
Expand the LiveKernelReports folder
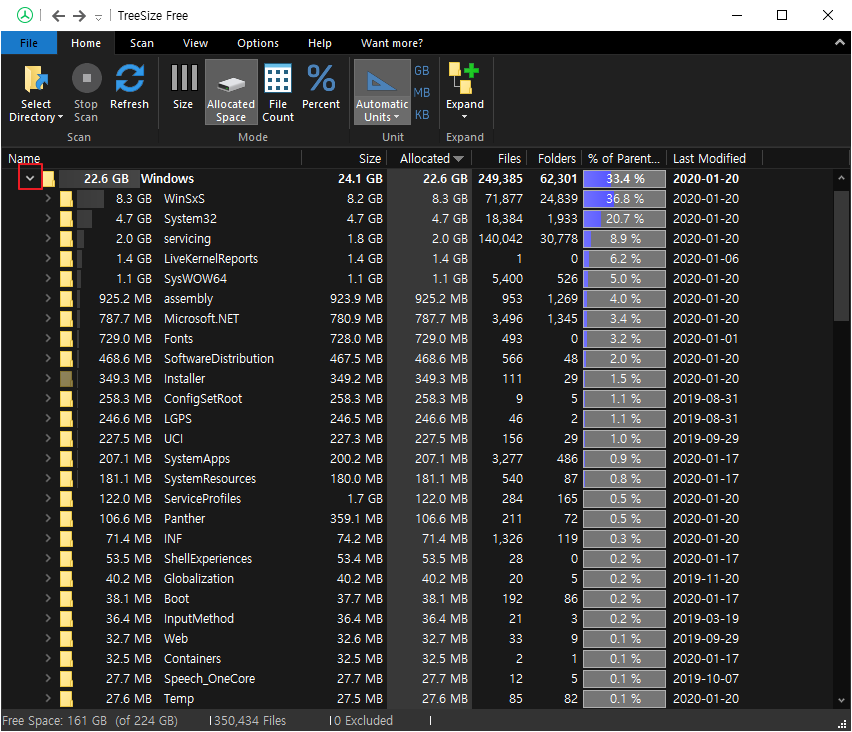48,258
